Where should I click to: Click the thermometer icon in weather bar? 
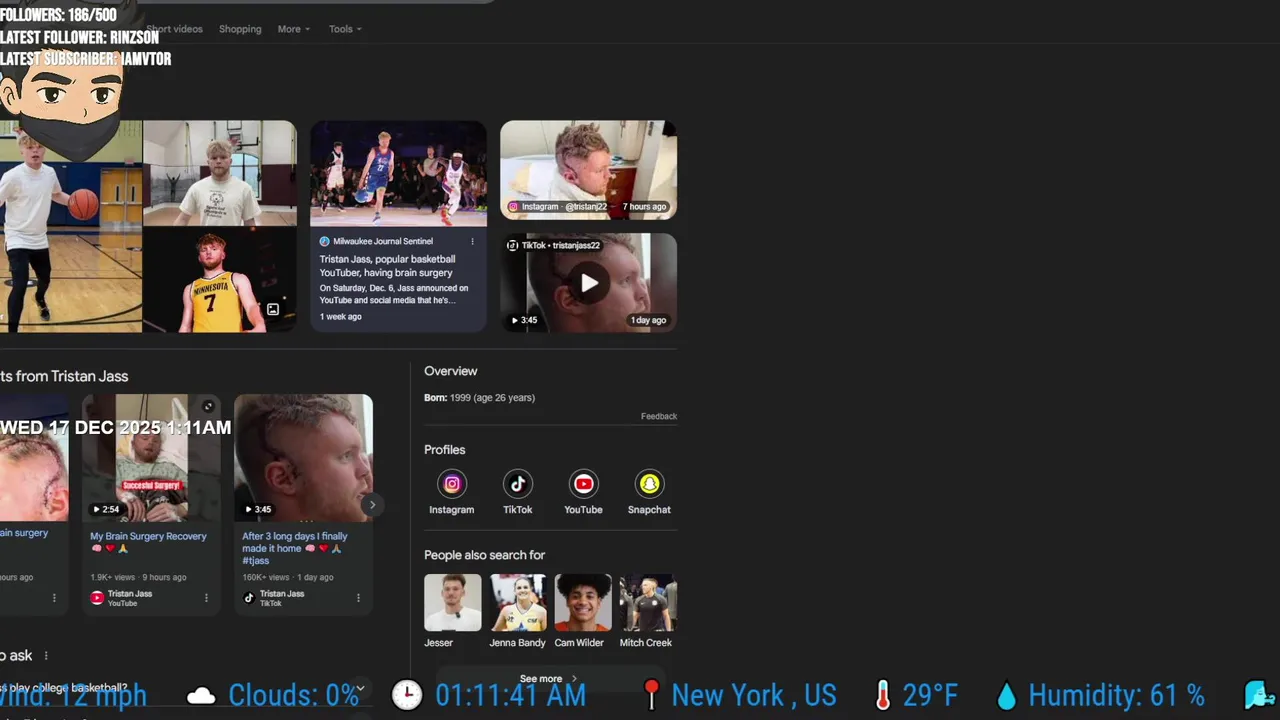883,695
